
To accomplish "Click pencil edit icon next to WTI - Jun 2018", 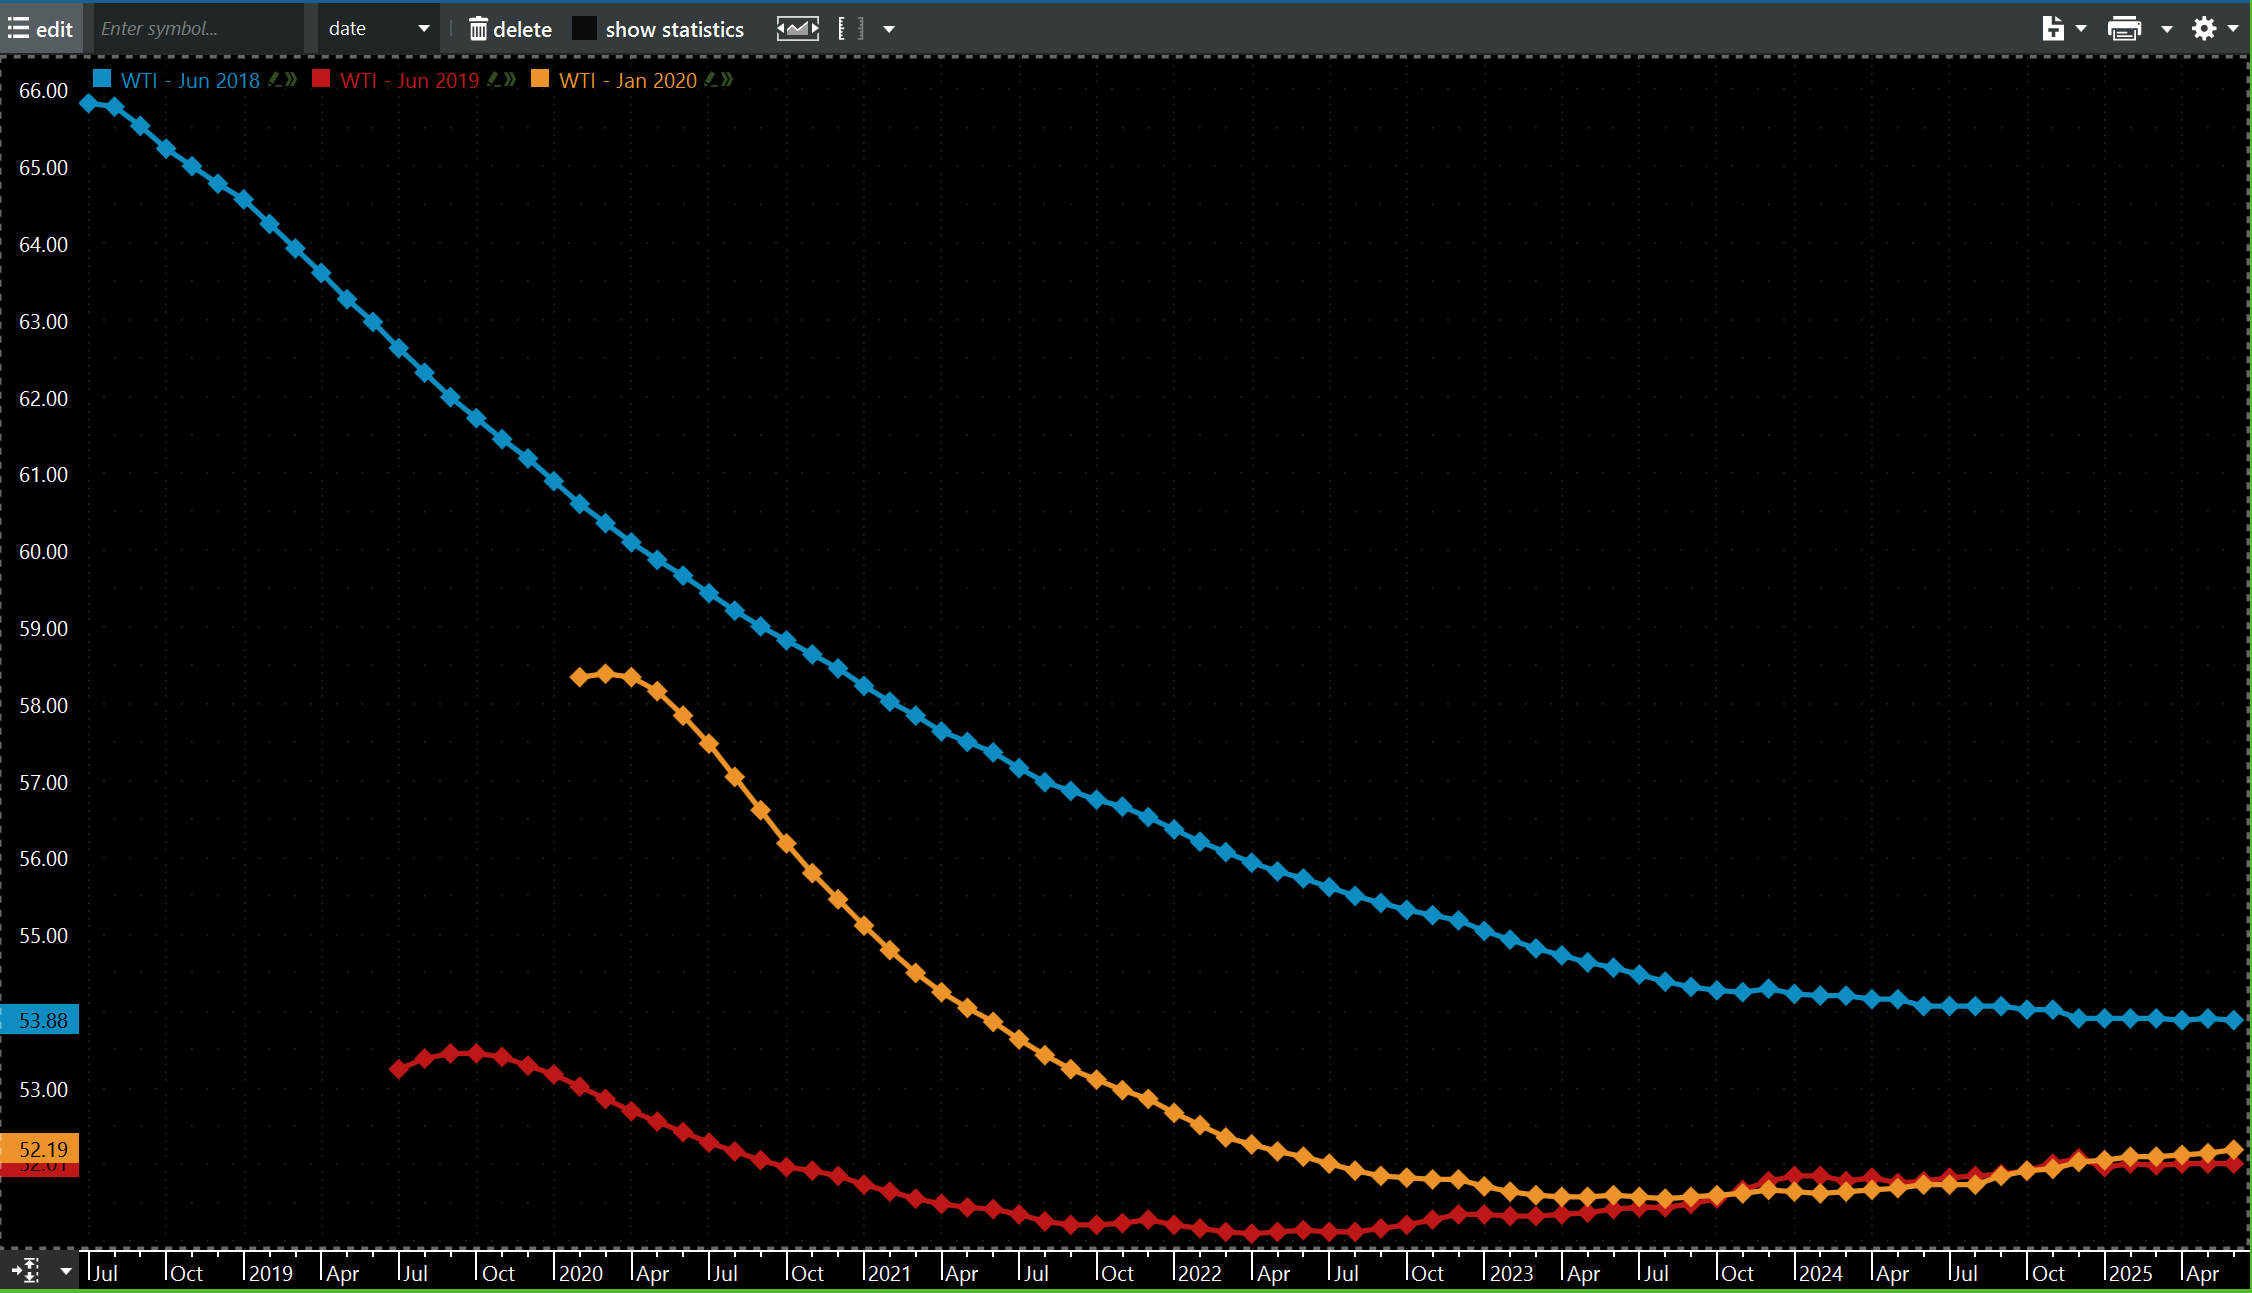I will click(275, 80).
